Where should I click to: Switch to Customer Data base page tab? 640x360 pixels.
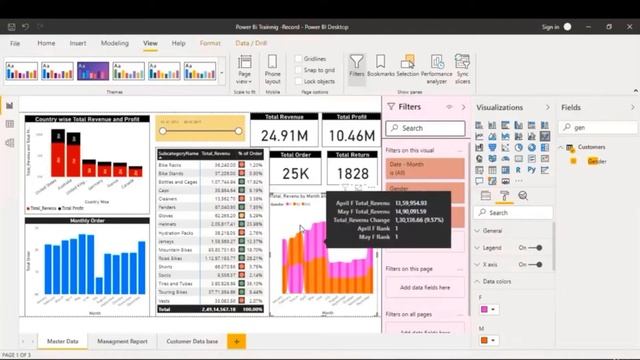(x=192, y=341)
